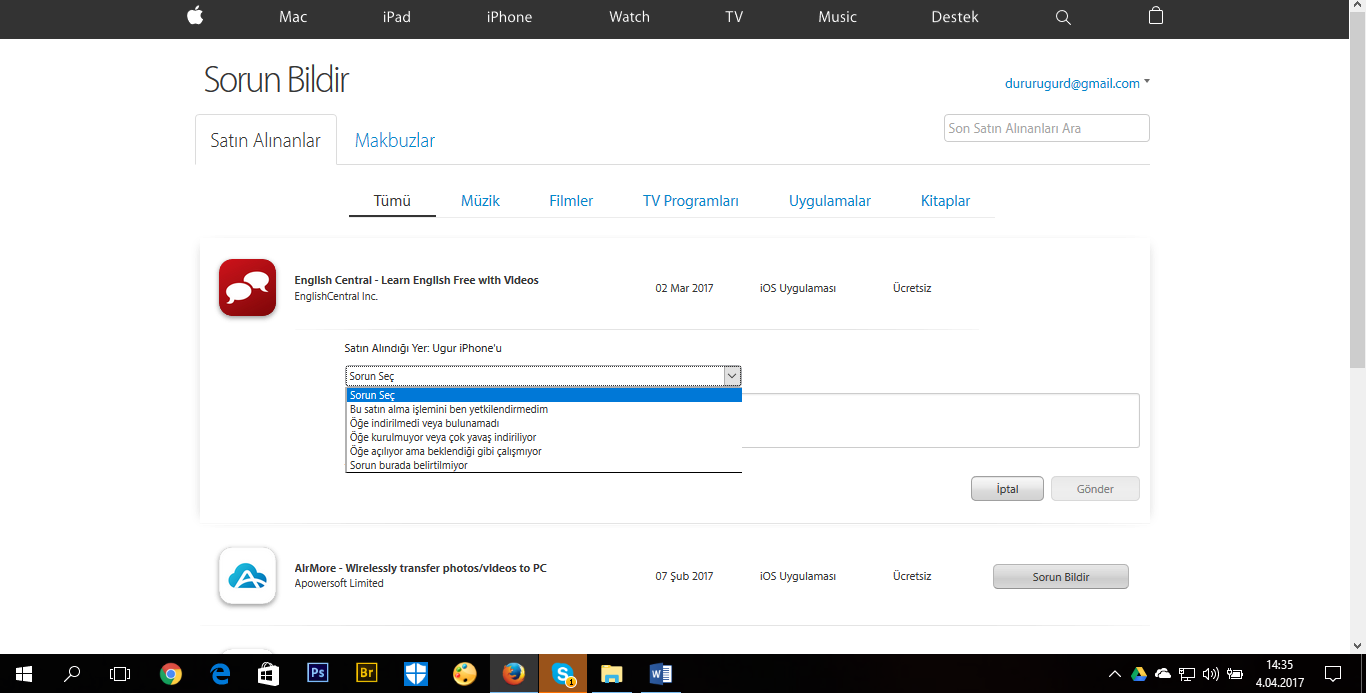Open the Action Center notification icon

[1333, 674]
